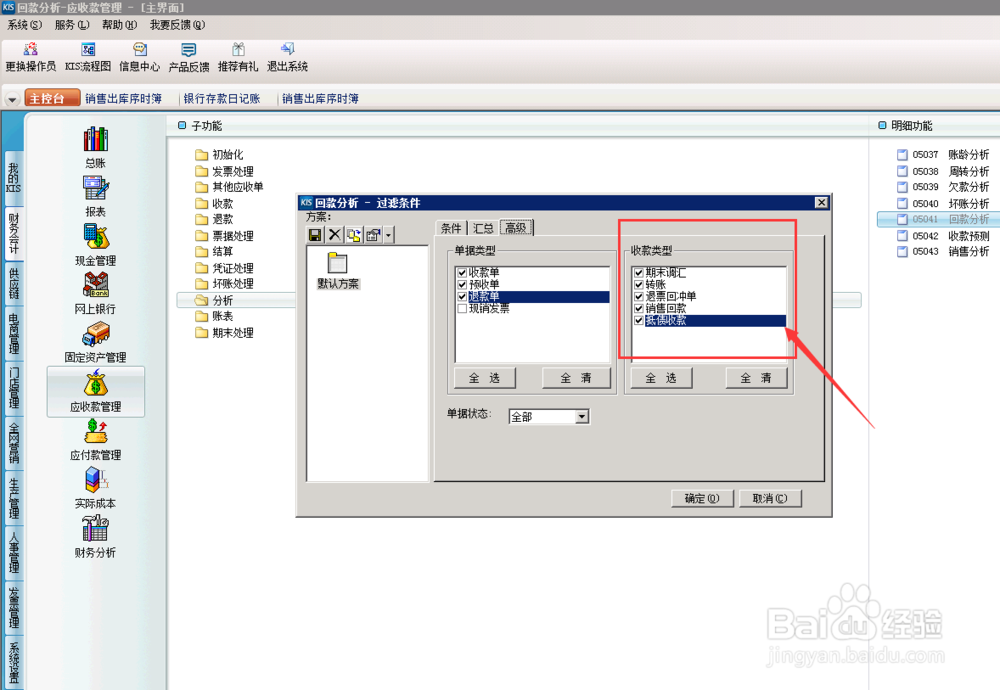Select the 实际成本 module icon
1000x690 pixels.
(x=96, y=488)
